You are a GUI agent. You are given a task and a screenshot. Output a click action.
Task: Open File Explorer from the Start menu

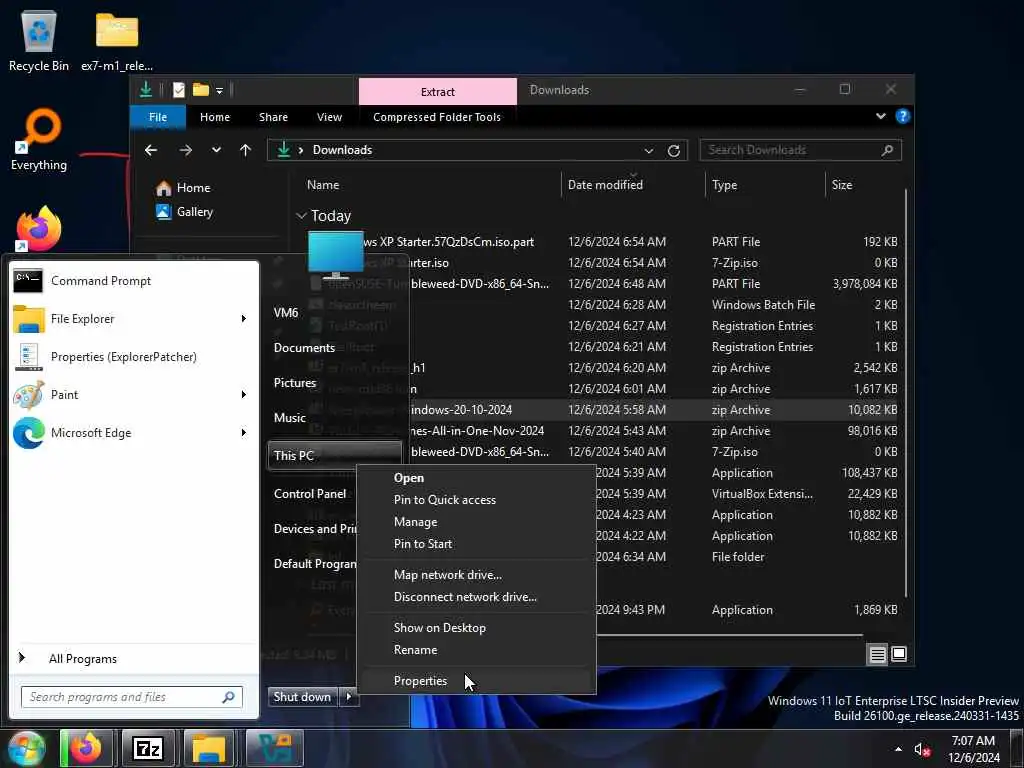point(124,319)
